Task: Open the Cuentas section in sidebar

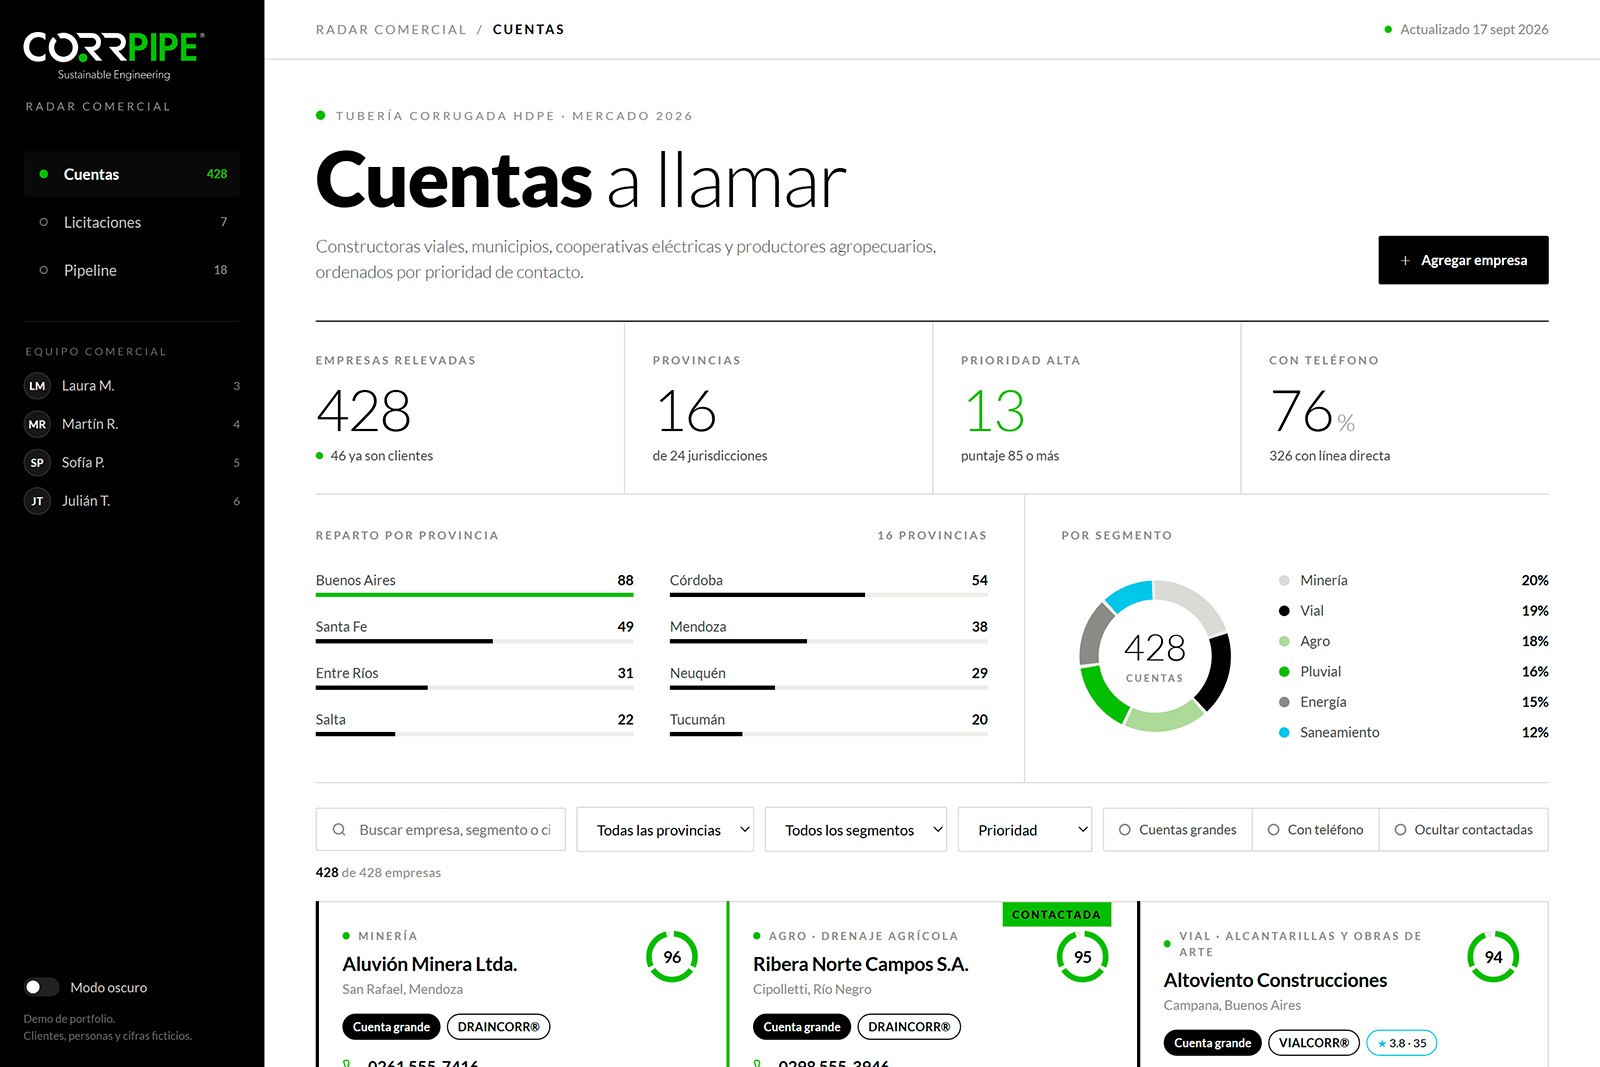Action: tap(132, 174)
